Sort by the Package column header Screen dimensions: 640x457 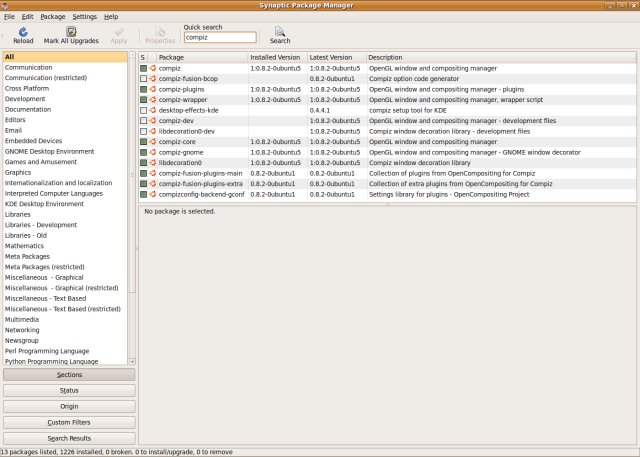click(x=202, y=58)
